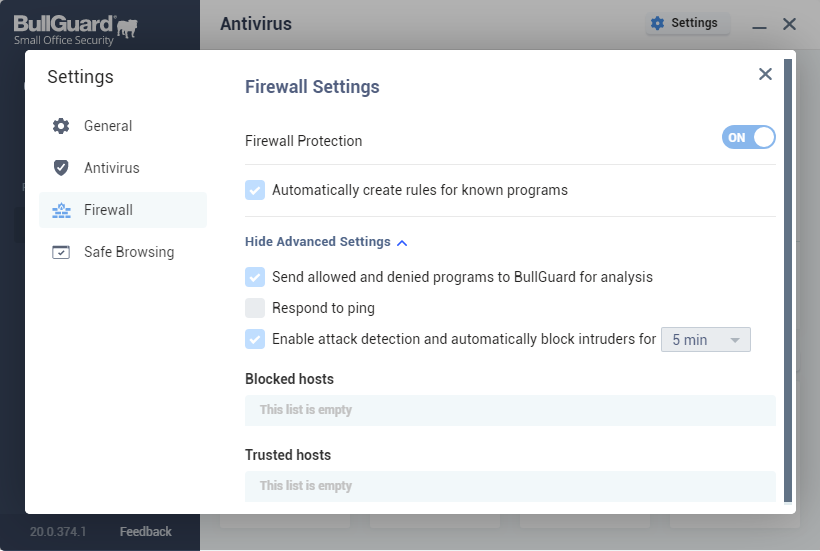Enable the Respond to ping checkbox
This screenshot has width=820, height=551.
click(255, 308)
